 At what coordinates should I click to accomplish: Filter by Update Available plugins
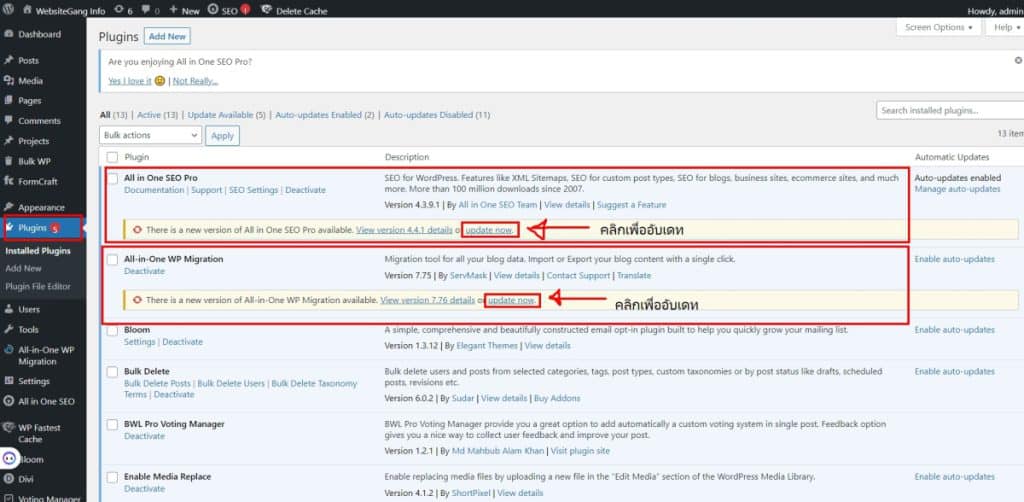[227, 115]
